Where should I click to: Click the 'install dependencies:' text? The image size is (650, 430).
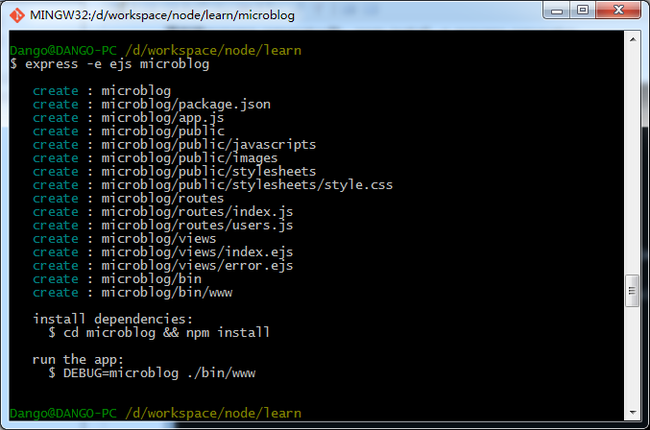coord(113,319)
